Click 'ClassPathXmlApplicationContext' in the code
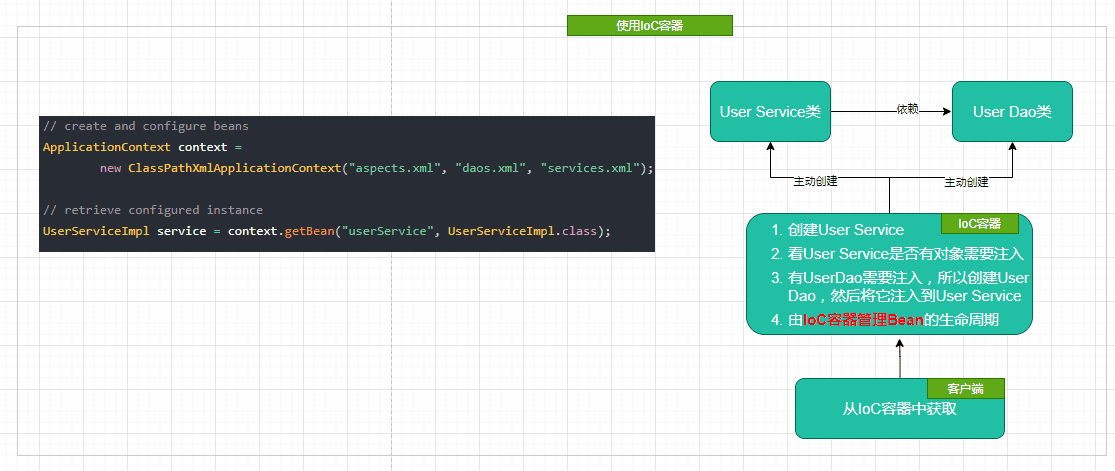 235,168
